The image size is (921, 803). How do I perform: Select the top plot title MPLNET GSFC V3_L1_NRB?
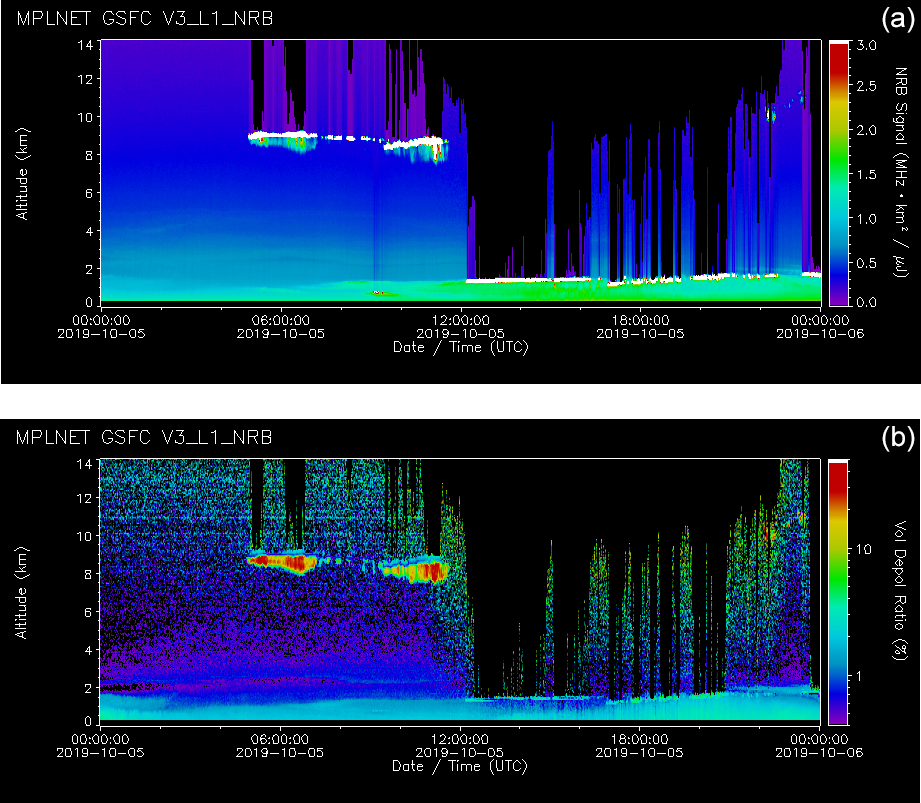[144, 19]
